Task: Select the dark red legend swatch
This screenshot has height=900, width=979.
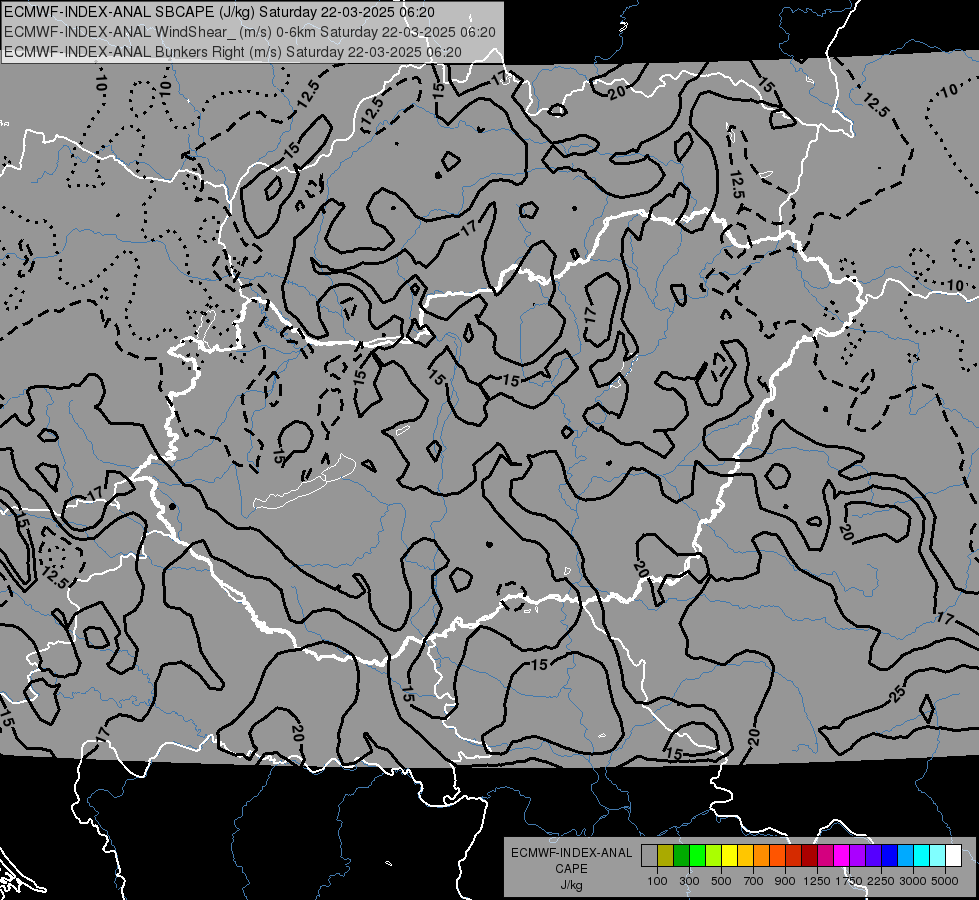Action: pos(809,856)
